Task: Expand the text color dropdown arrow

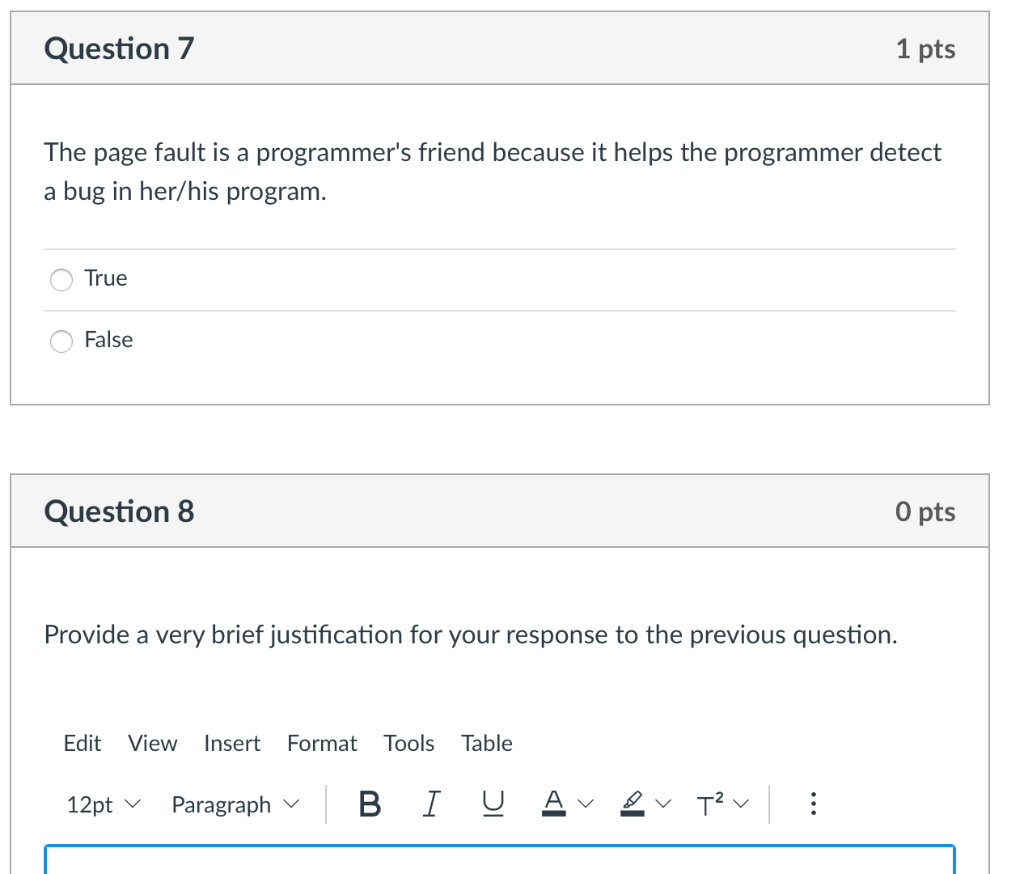Action: (586, 805)
